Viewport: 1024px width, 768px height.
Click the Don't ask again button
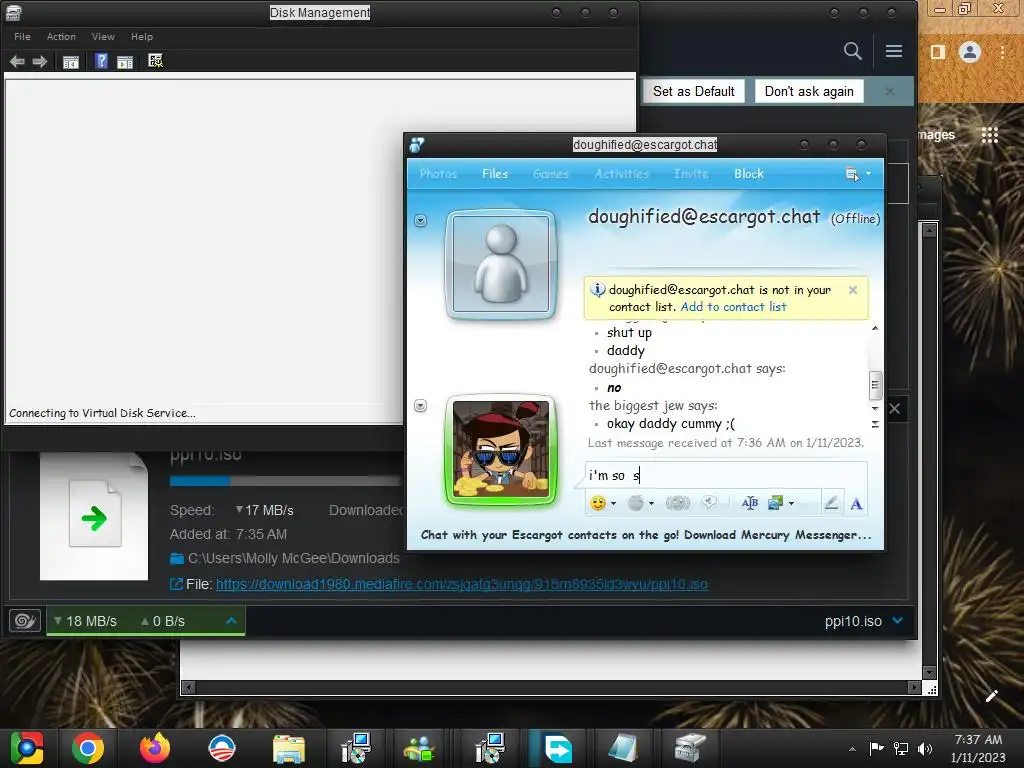tap(809, 91)
